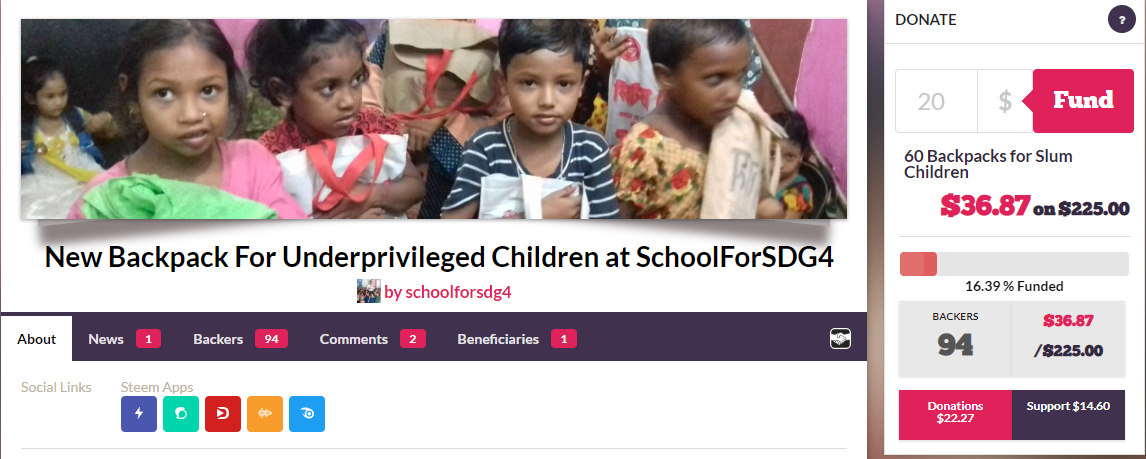View the Comments tab
1146x459 pixels.
(x=372, y=339)
